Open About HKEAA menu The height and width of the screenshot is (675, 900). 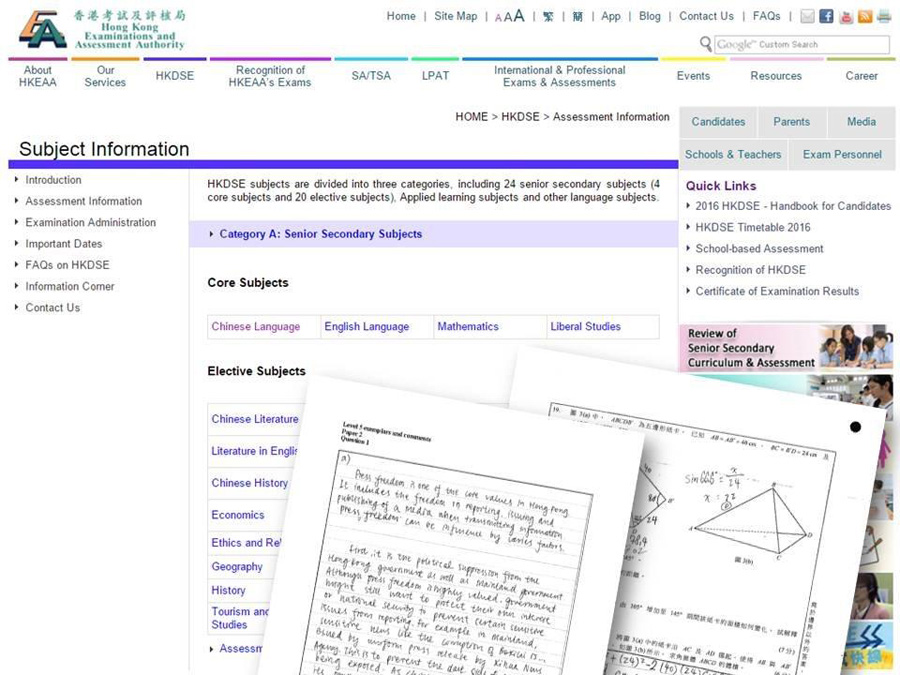(38, 76)
